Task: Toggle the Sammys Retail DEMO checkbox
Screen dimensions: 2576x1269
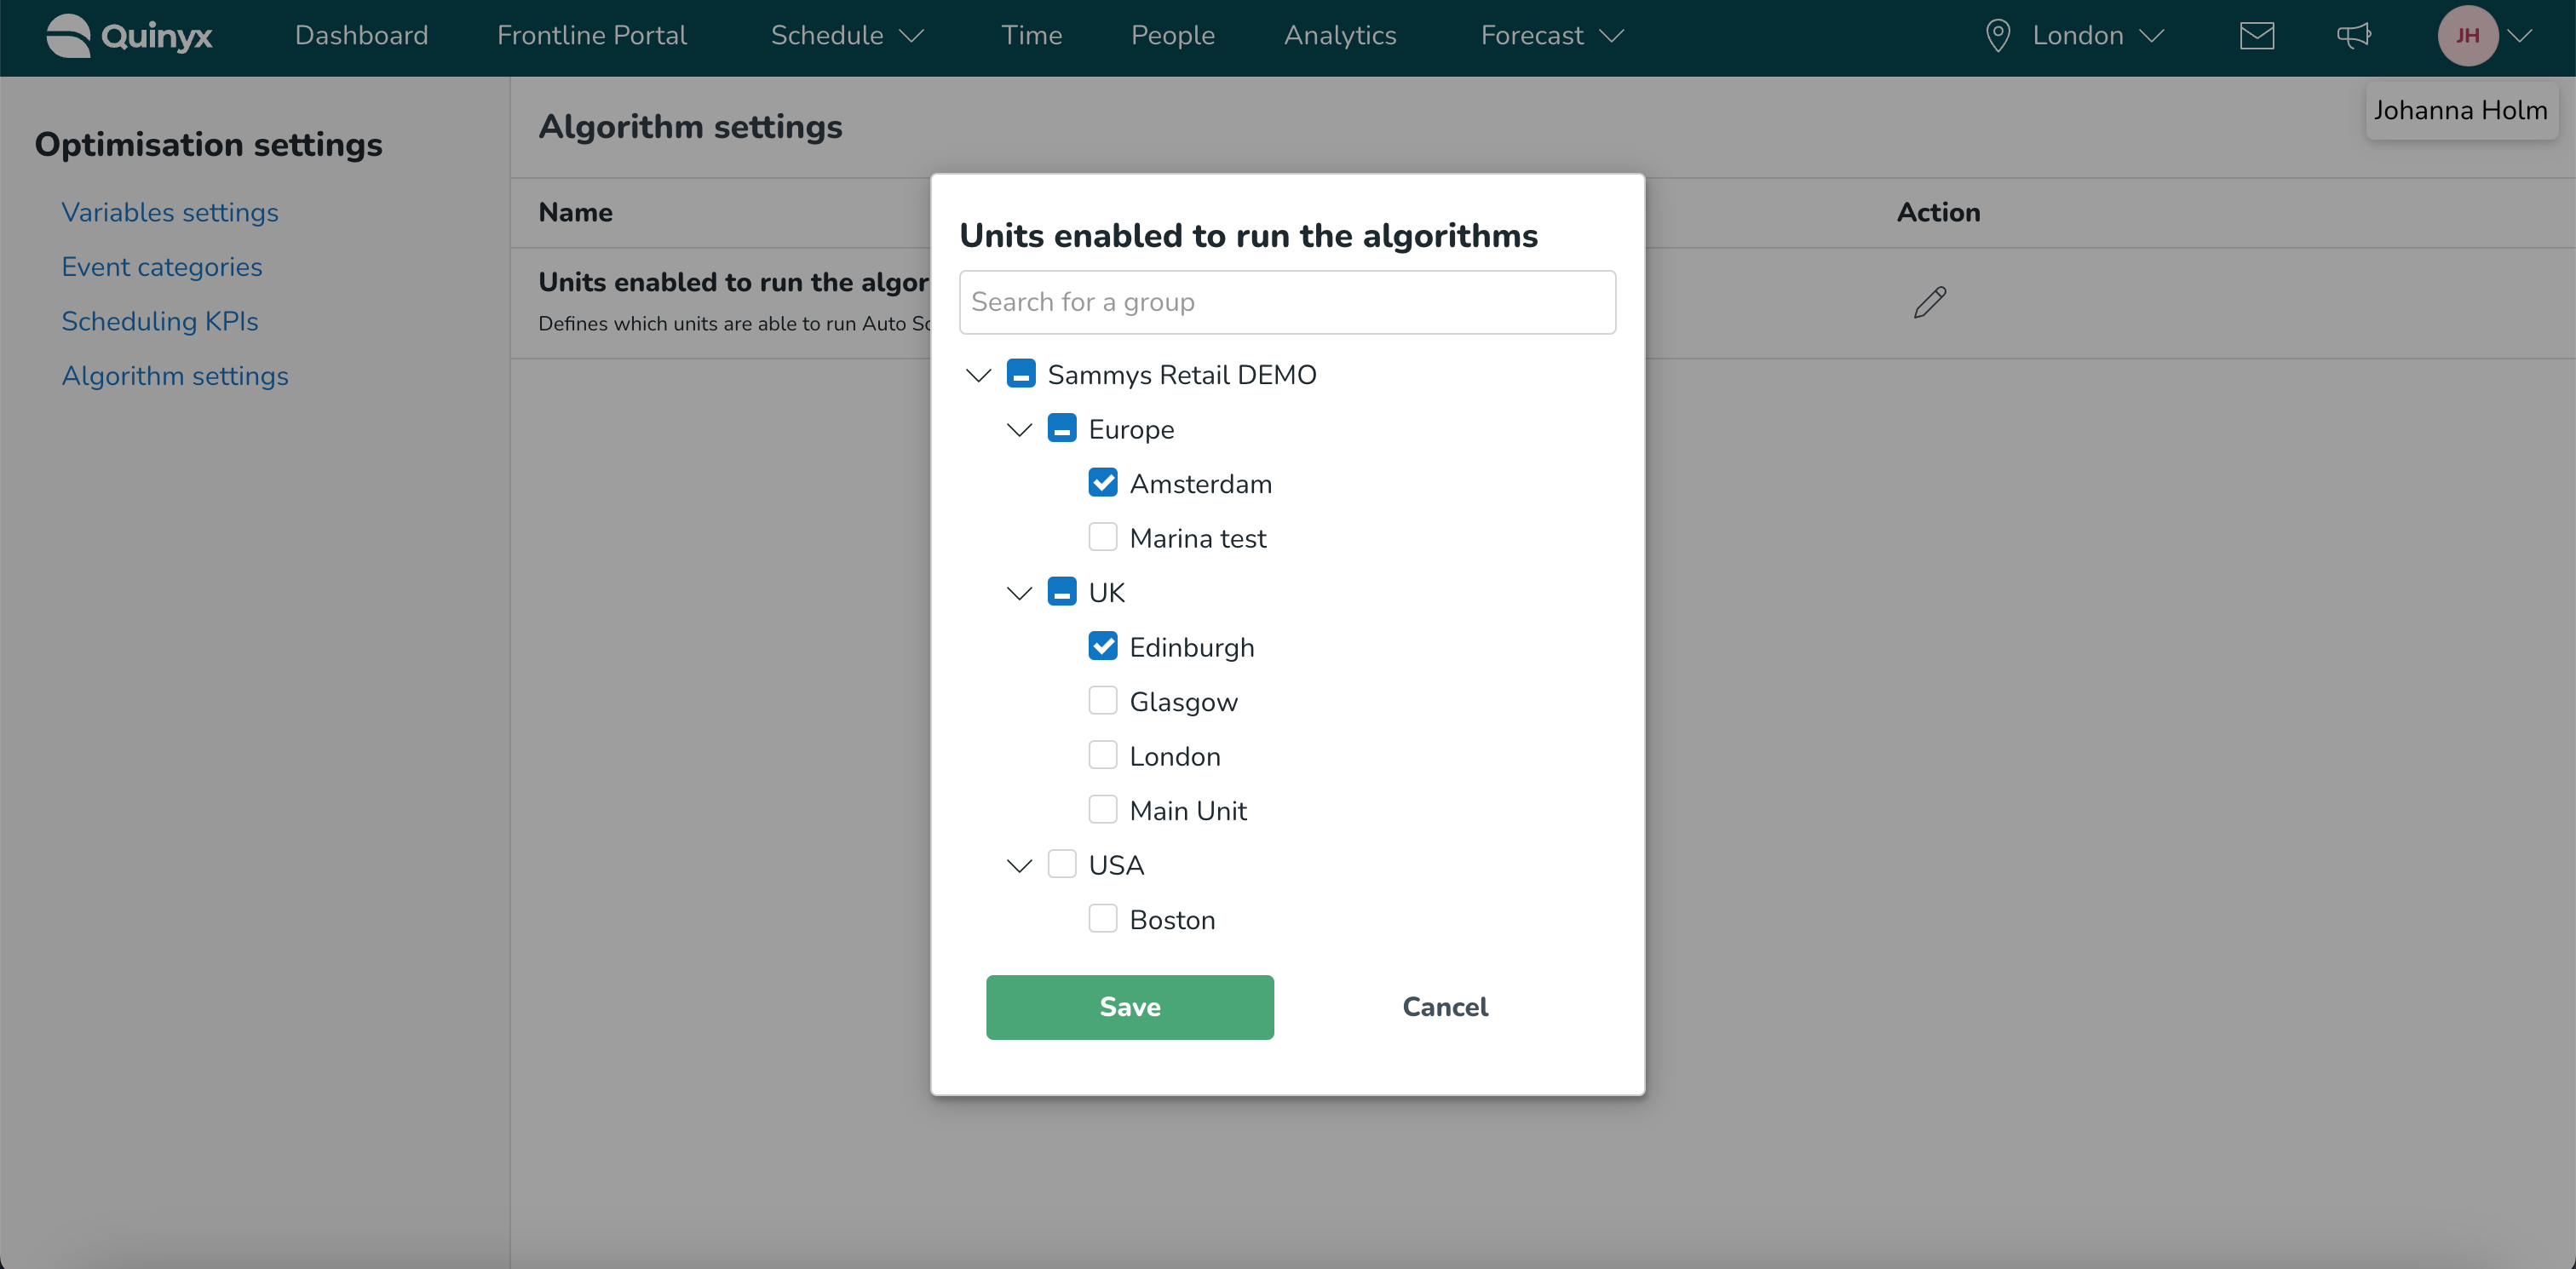Action: tap(1020, 374)
